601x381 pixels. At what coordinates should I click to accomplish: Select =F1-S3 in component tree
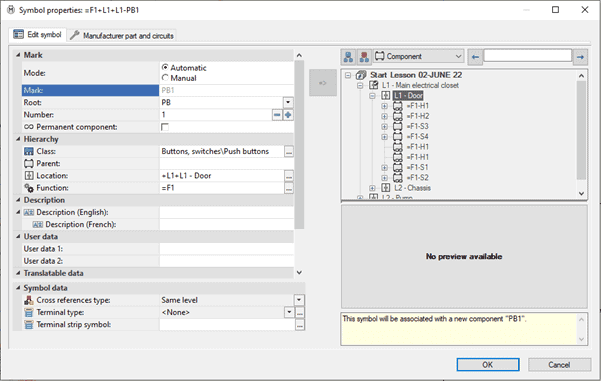pyautogui.click(x=417, y=126)
